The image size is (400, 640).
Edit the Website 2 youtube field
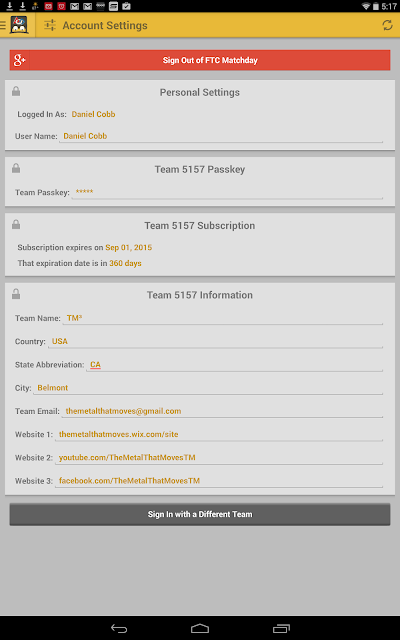point(219,458)
